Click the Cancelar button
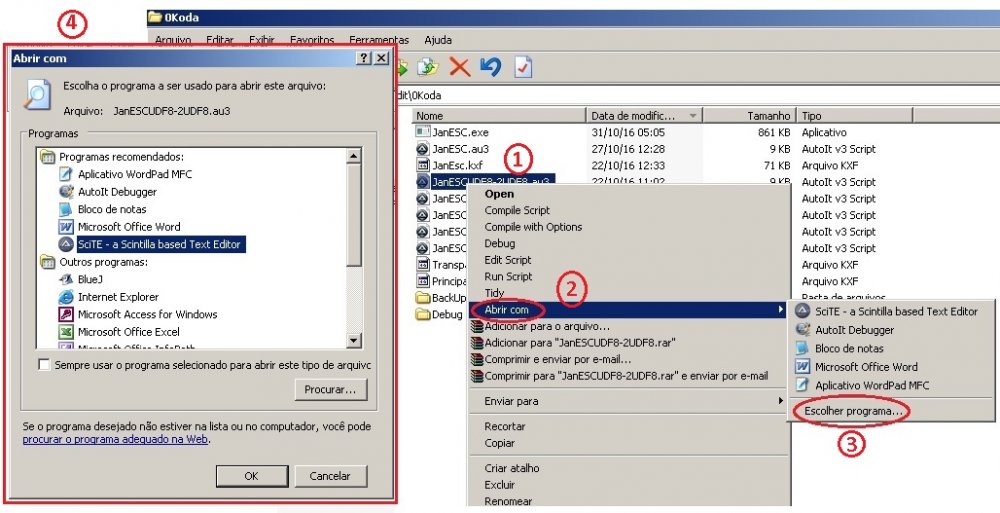The image size is (1000, 513). 330,476
